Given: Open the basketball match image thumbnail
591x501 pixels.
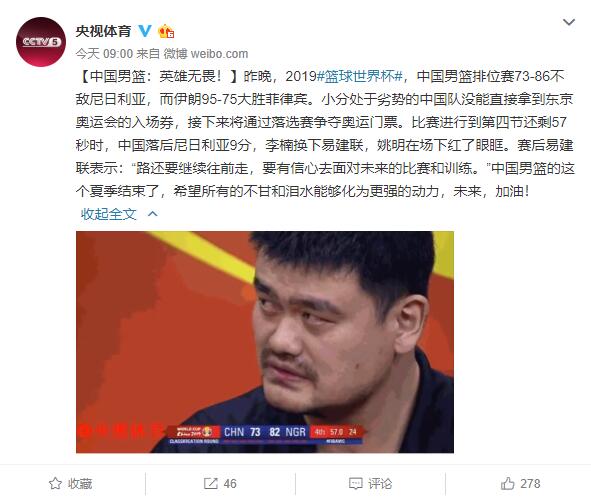Looking at the screenshot, I should [x=265, y=342].
